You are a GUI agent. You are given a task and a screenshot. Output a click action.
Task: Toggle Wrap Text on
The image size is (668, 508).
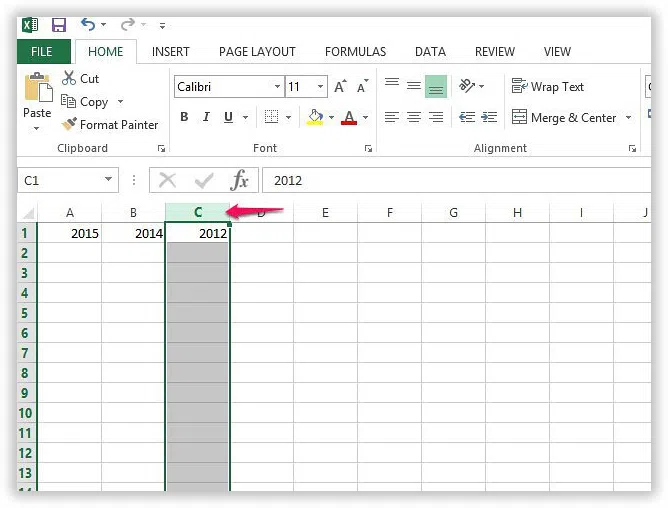pos(548,87)
